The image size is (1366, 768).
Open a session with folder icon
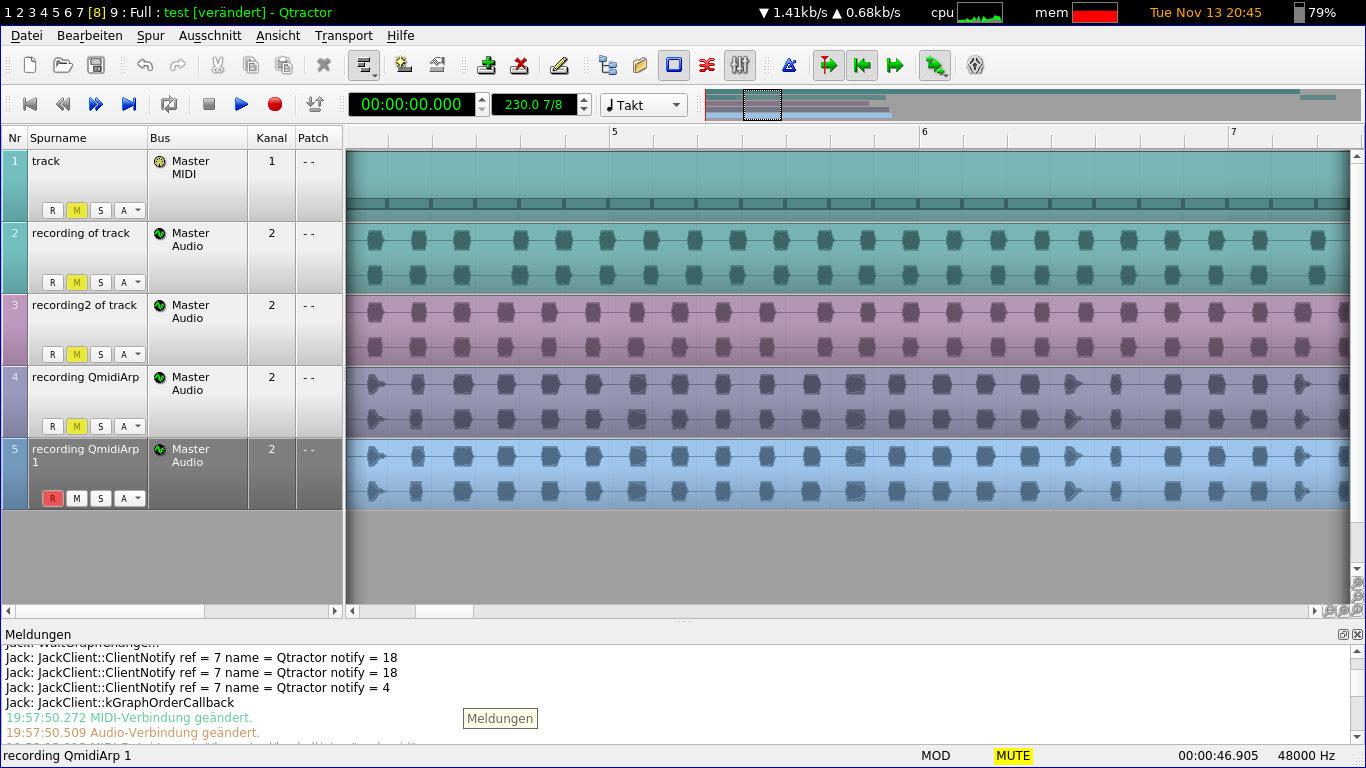coord(63,65)
